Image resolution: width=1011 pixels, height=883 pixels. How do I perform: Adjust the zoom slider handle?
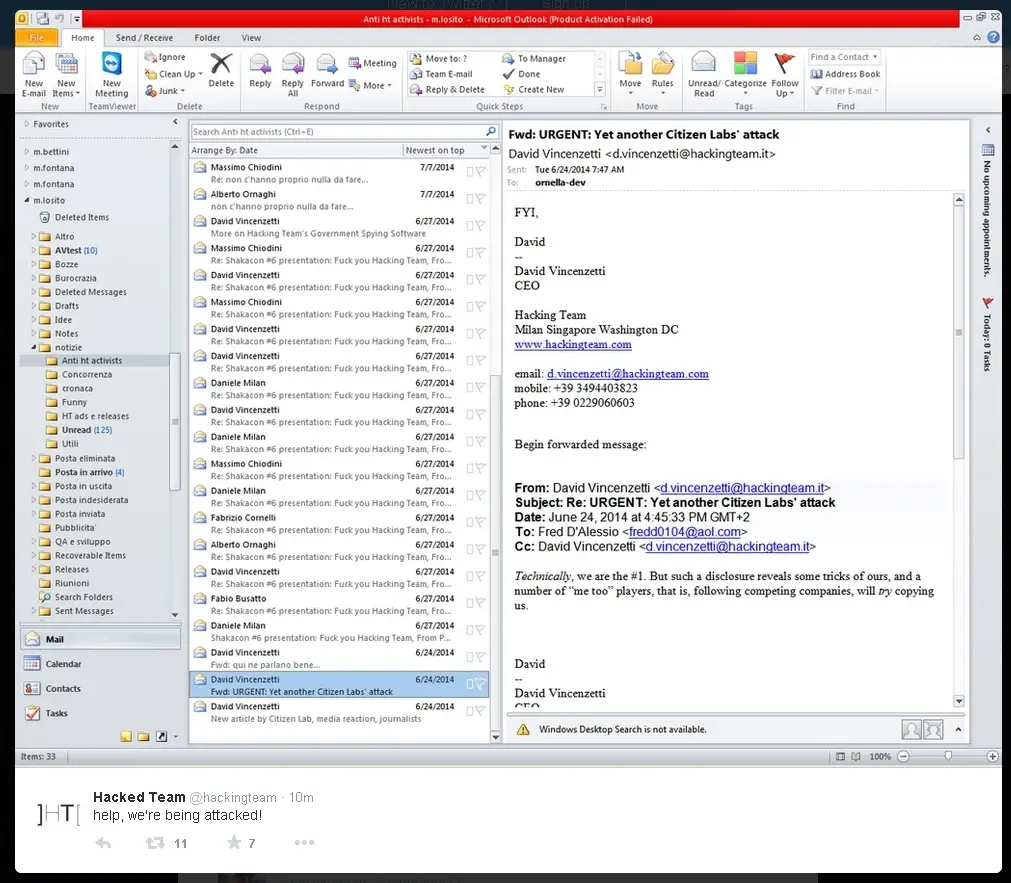[x=948, y=757]
